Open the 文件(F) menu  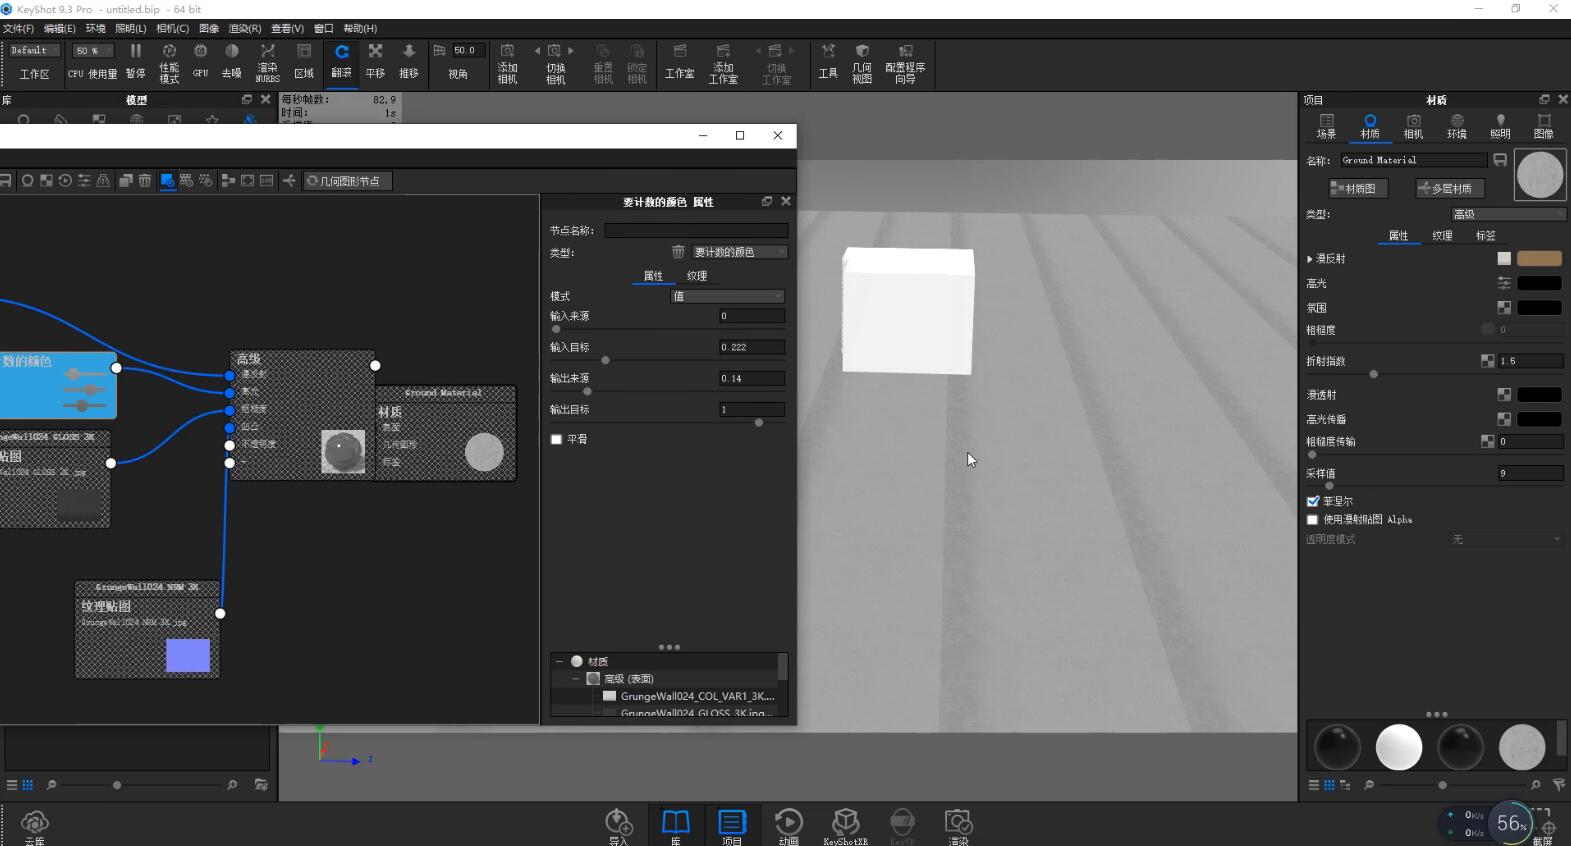[18, 28]
